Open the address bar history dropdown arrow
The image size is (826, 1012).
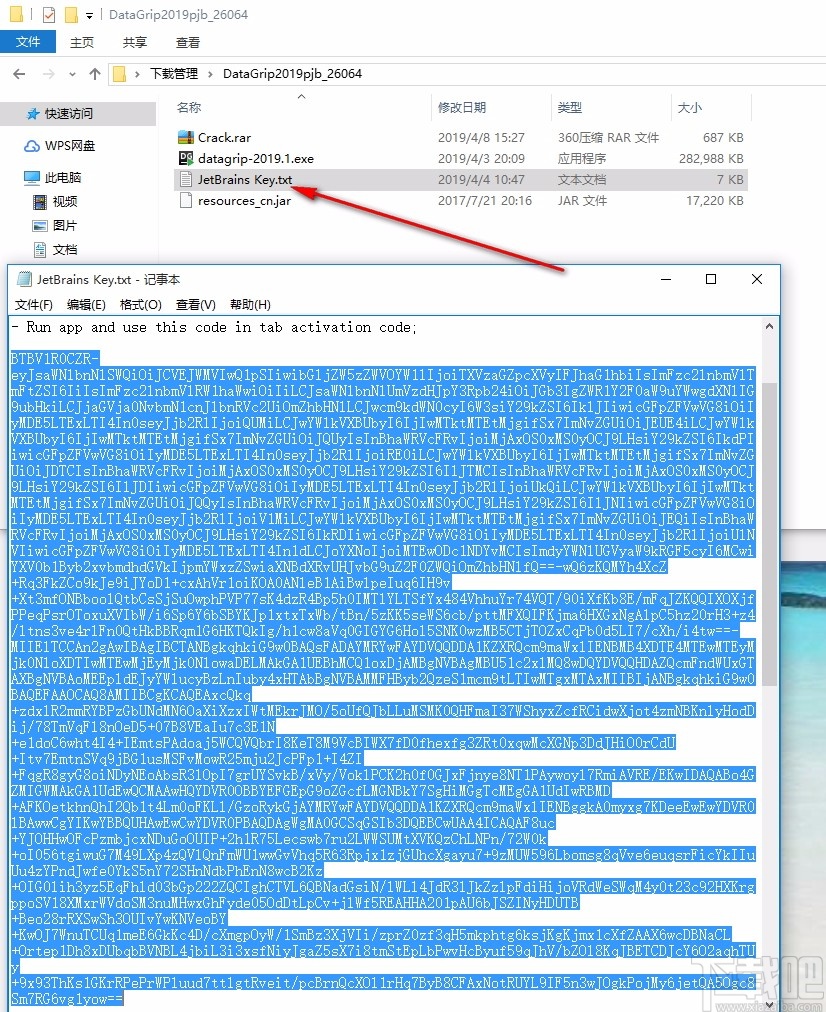[x=71, y=73]
